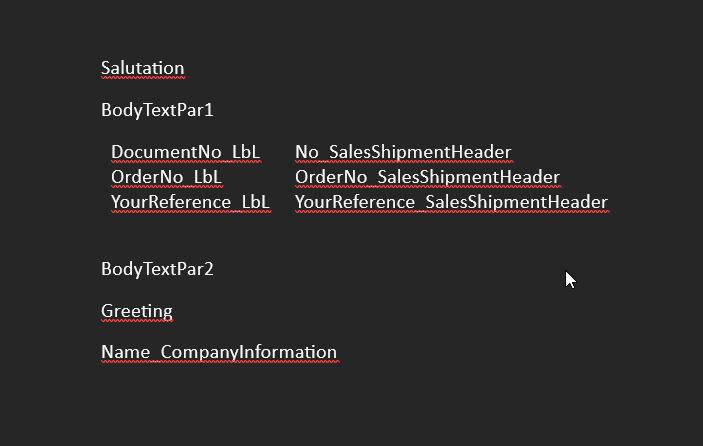
Task: Select the OrderNo_LbL label cell
Action: [166, 178]
